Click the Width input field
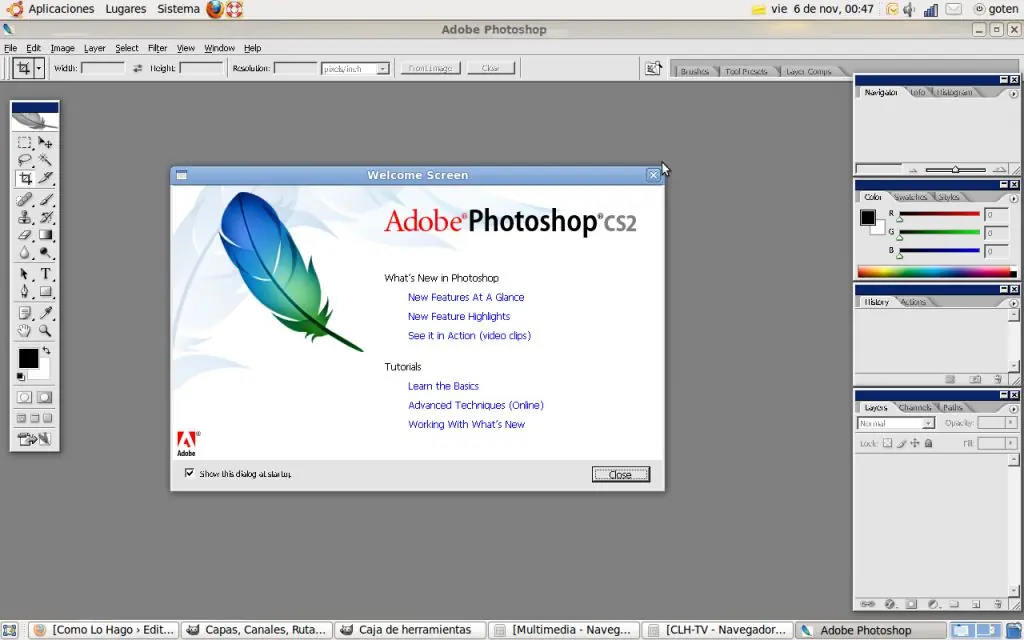 (103, 68)
